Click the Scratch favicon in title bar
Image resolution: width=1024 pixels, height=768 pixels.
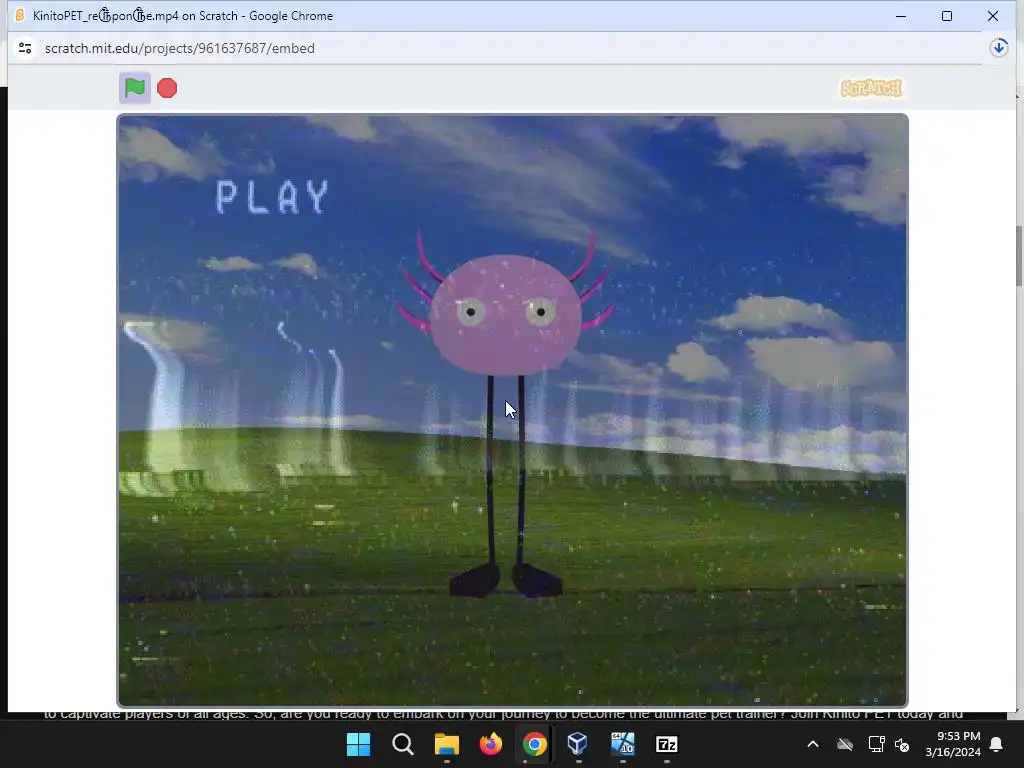tap(20, 15)
